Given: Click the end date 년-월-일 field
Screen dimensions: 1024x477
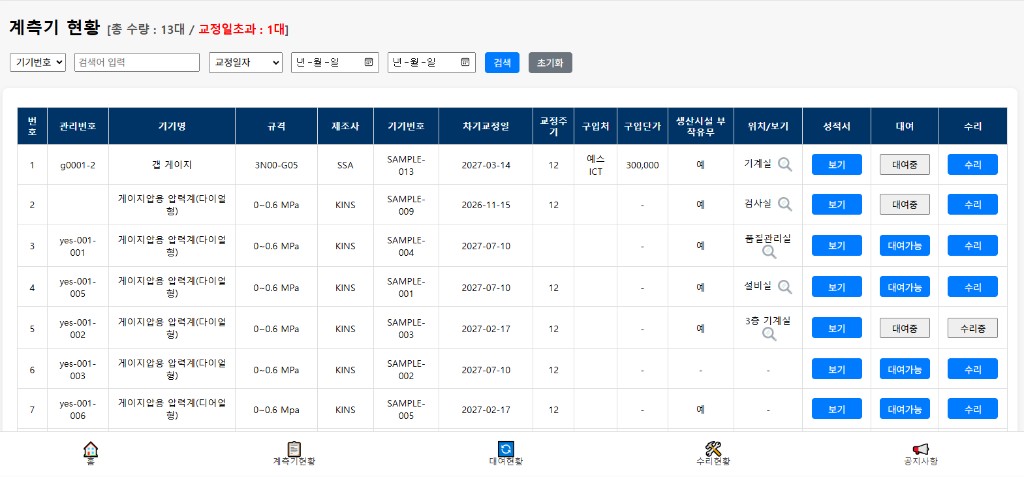Looking at the screenshot, I should (432, 62).
